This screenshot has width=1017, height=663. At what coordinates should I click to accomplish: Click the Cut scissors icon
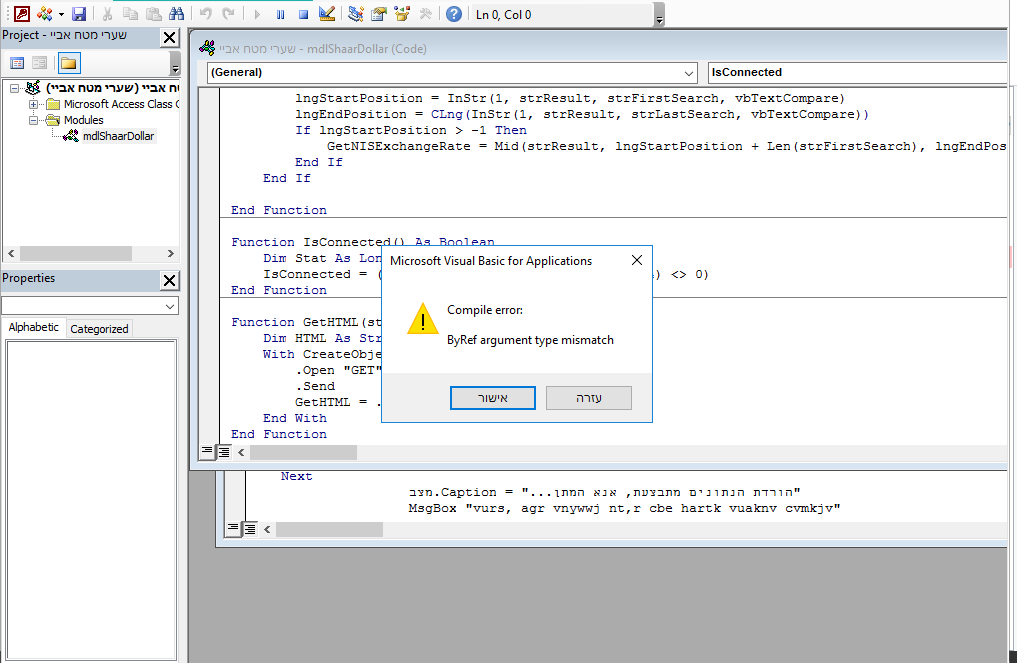click(108, 14)
